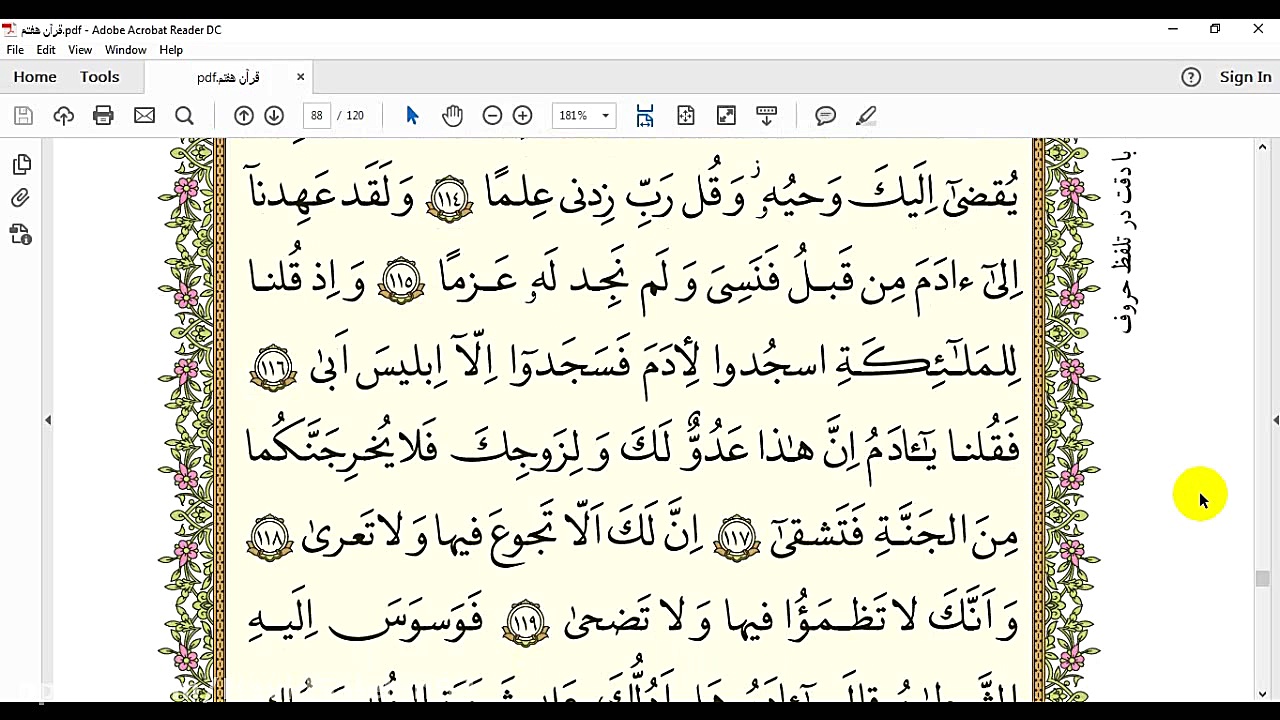Select the text Selection tool
The image size is (1280, 720).
pyautogui.click(x=412, y=115)
